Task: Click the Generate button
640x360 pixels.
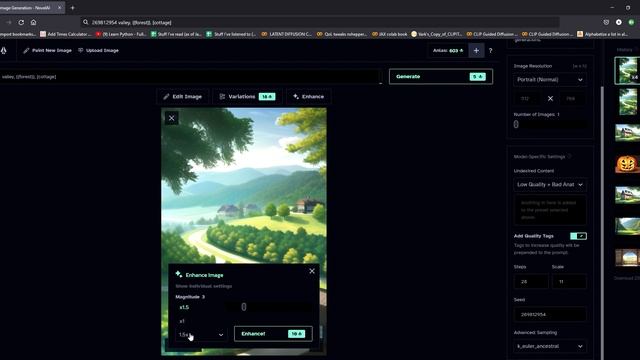Action: click(x=441, y=76)
